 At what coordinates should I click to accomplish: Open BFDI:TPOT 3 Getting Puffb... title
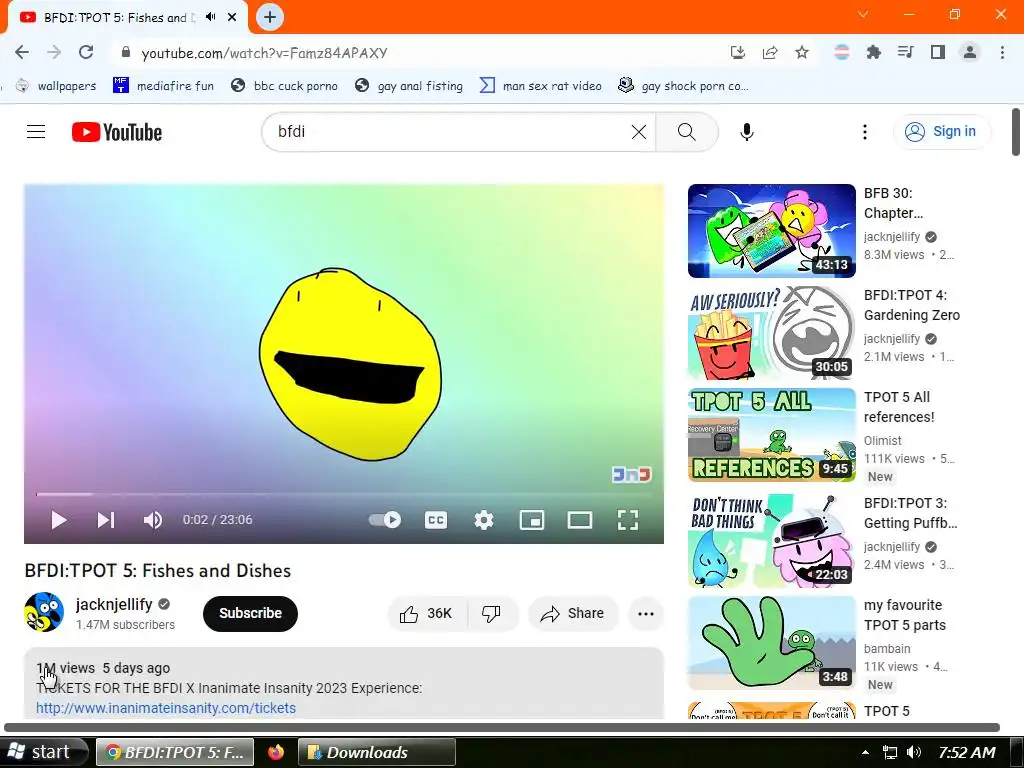[910, 513]
